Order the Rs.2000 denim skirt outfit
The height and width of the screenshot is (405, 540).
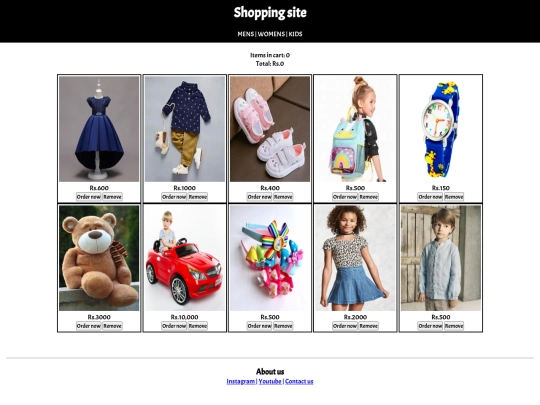(345, 326)
